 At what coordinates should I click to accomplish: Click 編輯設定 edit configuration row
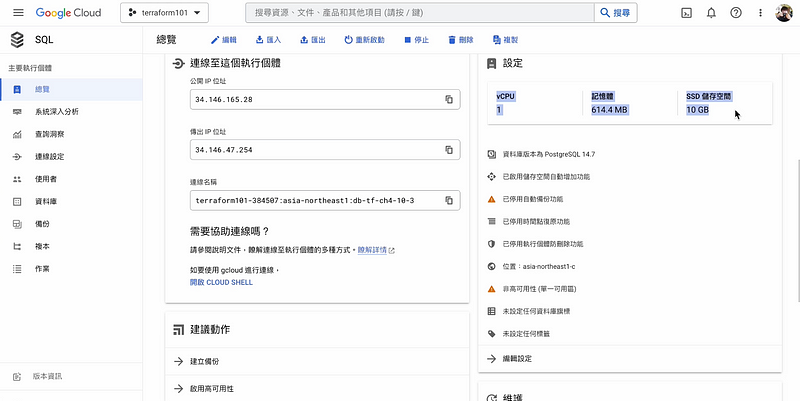pos(630,359)
